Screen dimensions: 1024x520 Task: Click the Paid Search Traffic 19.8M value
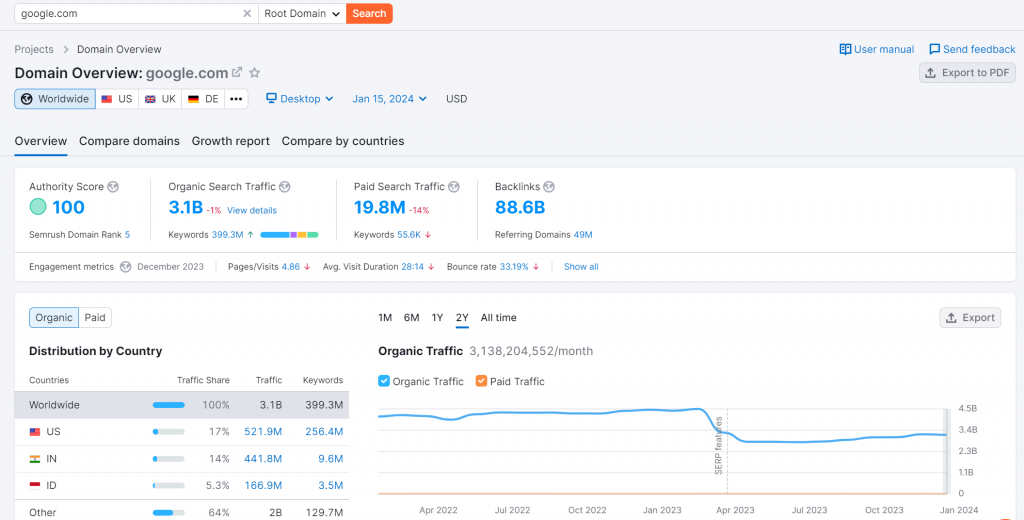[x=379, y=208]
